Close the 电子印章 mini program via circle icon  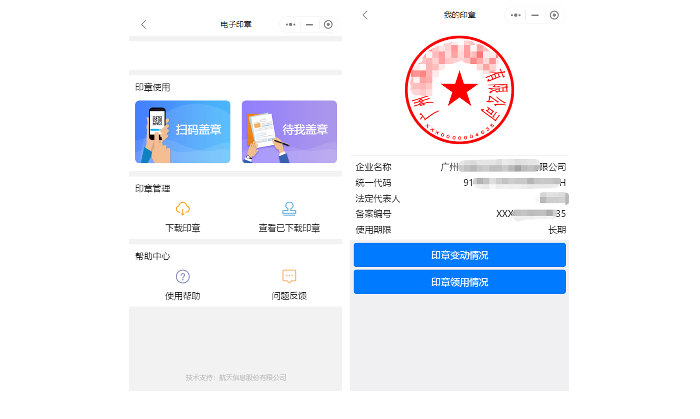(x=327, y=24)
